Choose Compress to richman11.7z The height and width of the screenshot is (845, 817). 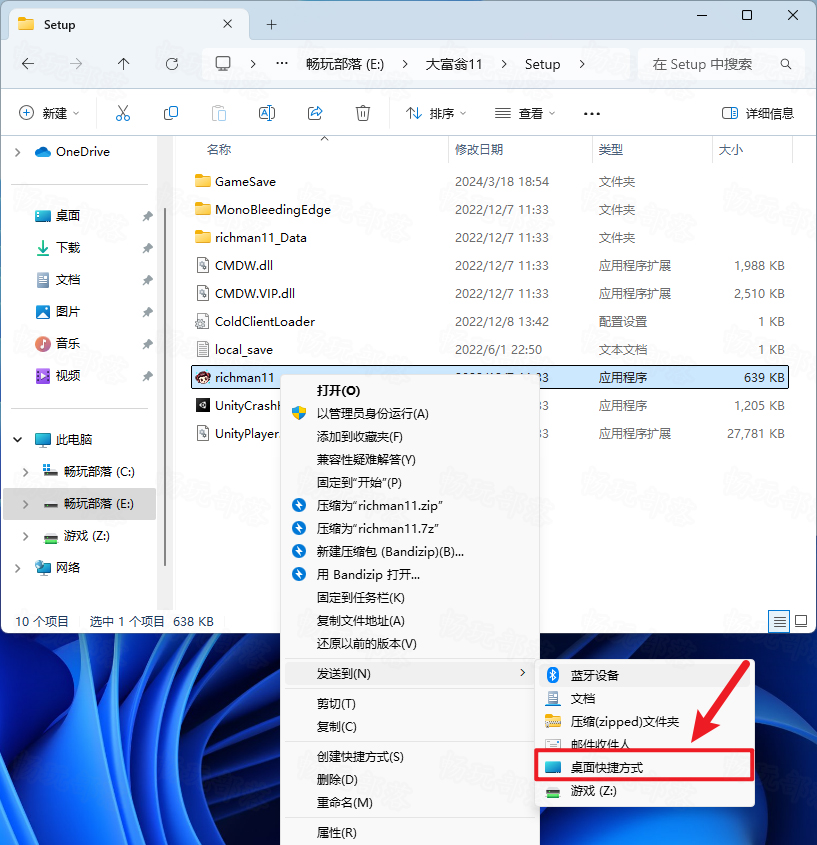pyautogui.click(x=378, y=529)
